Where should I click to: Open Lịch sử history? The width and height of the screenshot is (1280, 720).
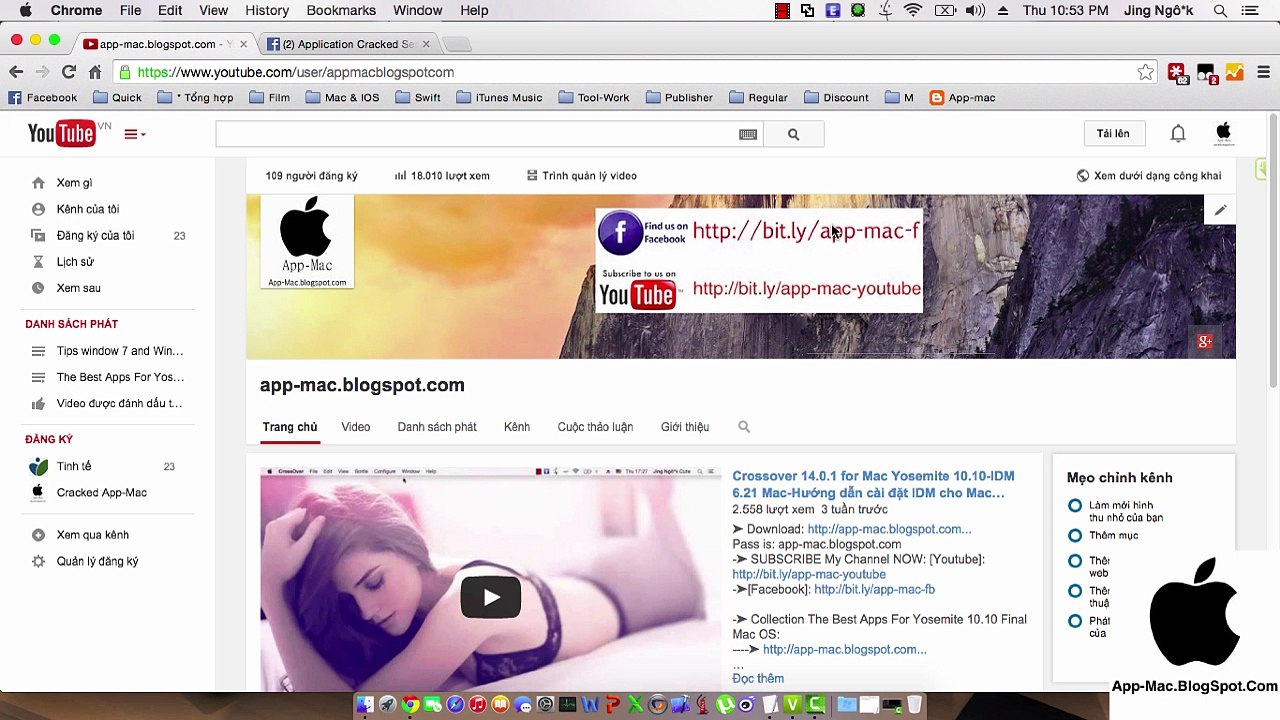tap(75, 261)
